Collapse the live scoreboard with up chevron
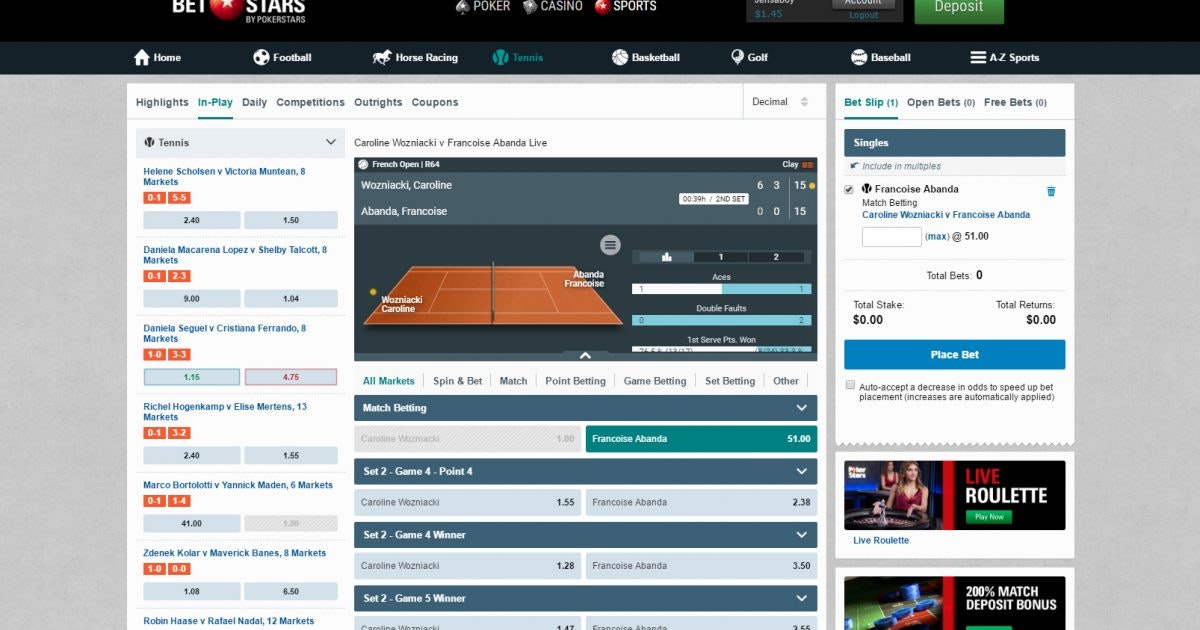Image resolution: width=1200 pixels, height=630 pixels. [x=586, y=355]
